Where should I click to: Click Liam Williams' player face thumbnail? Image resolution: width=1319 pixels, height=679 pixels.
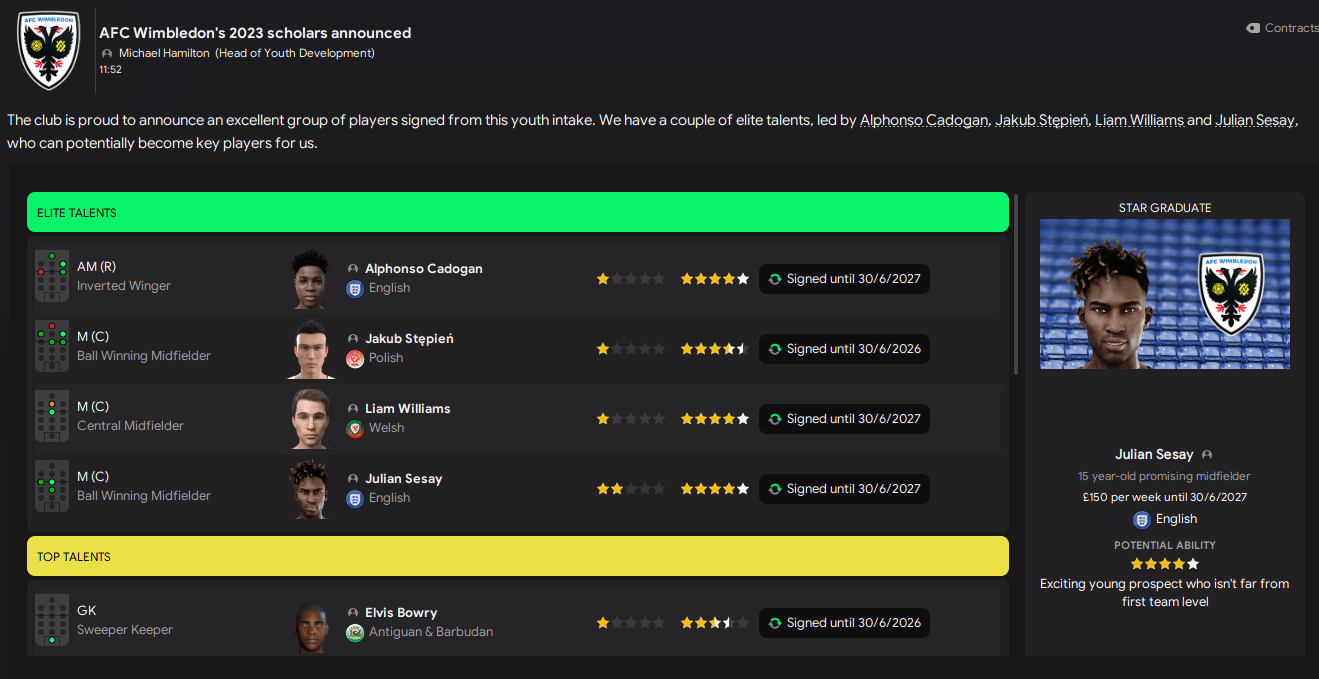[310, 418]
